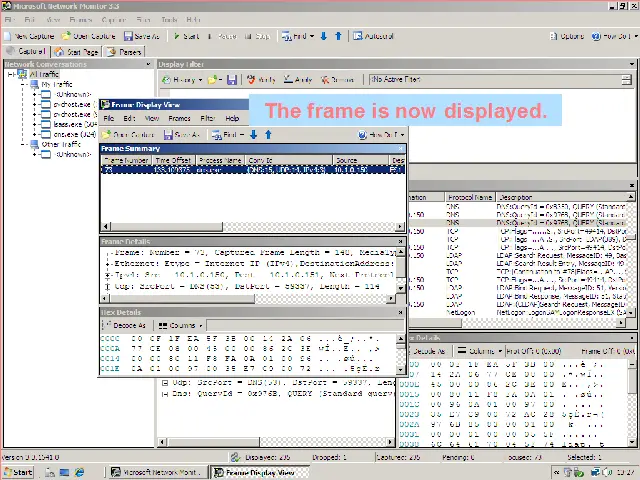Click Verify in Display Filter toolbar

click(261, 80)
